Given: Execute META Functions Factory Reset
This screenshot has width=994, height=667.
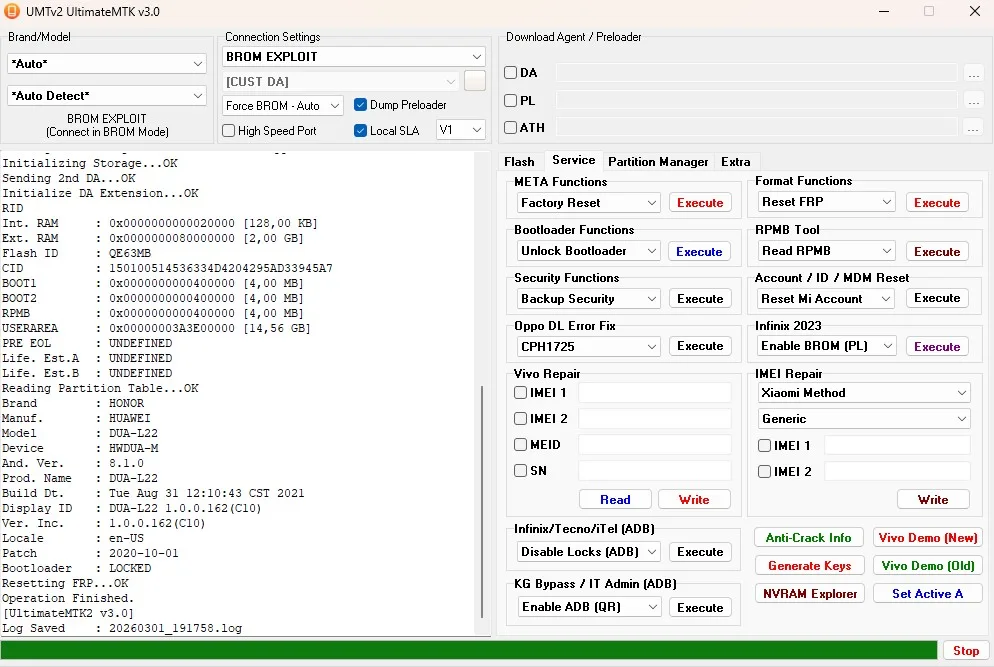Looking at the screenshot, I should pos(700,203).
